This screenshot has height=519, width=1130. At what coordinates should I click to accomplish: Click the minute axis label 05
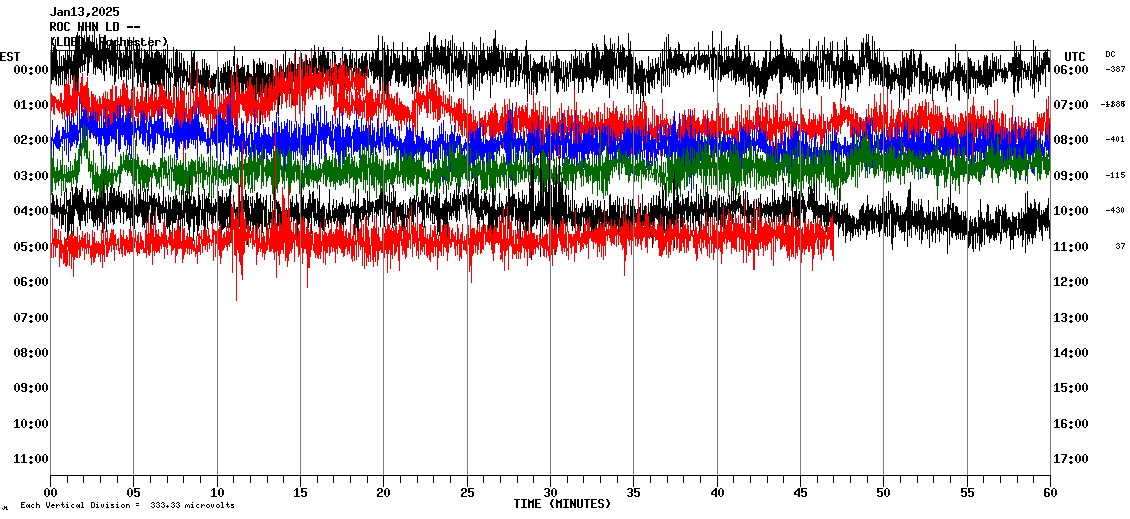point(133,492)
